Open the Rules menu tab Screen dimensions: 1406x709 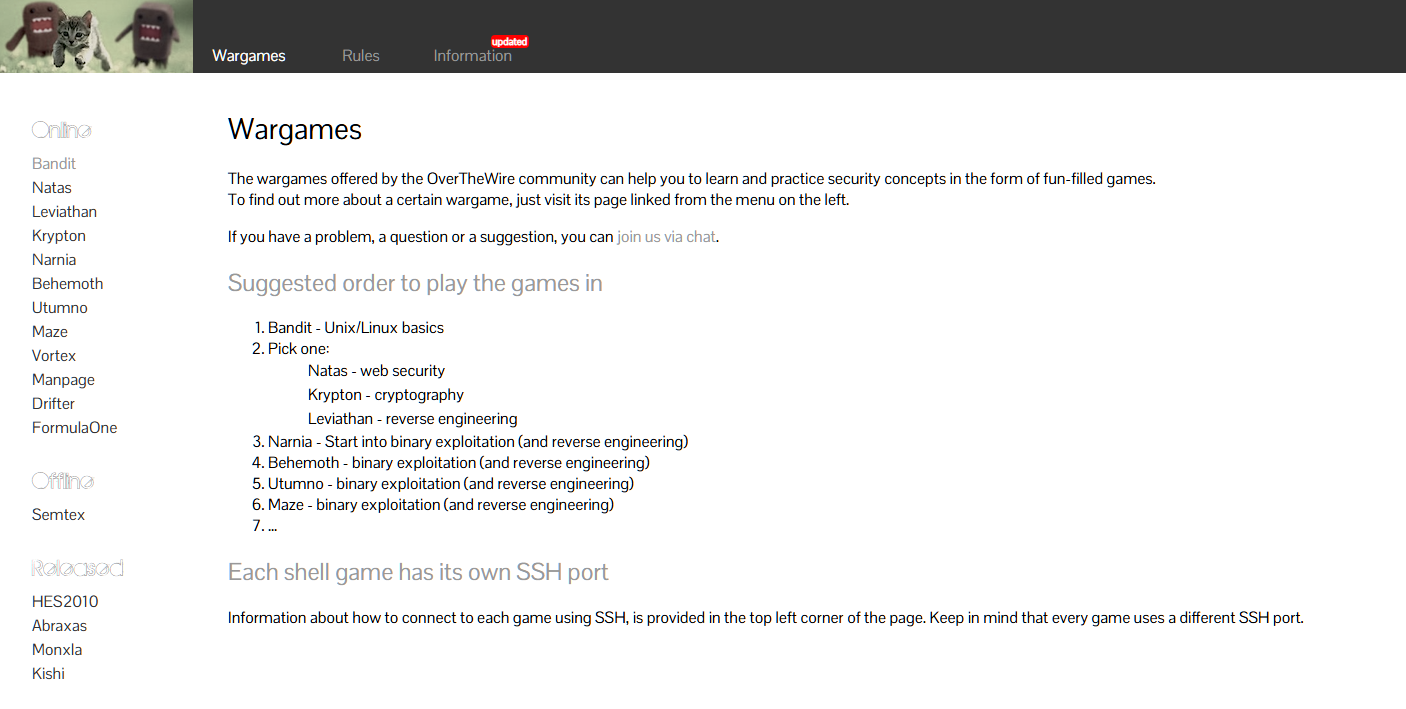(x=361, y=56)
